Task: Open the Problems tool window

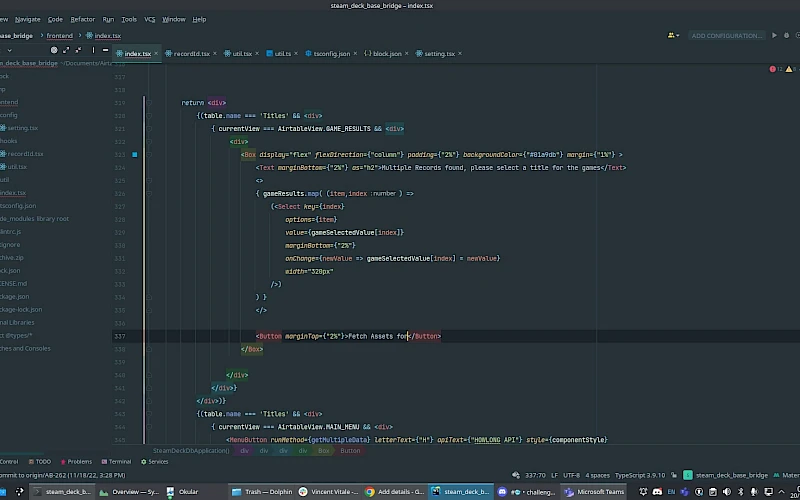Action: (x=76, y=462)
